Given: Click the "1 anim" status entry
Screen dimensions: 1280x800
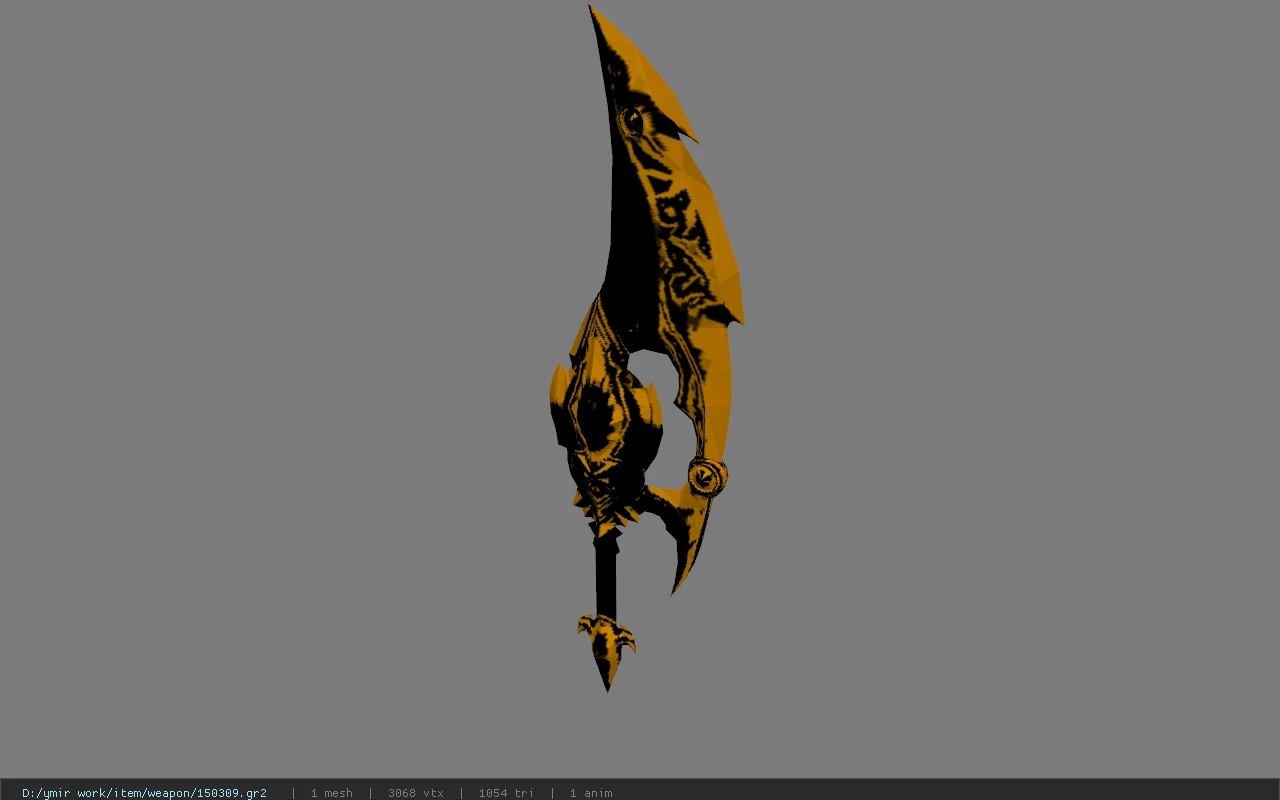Looking at the screenshot, I should click(591, 793).
